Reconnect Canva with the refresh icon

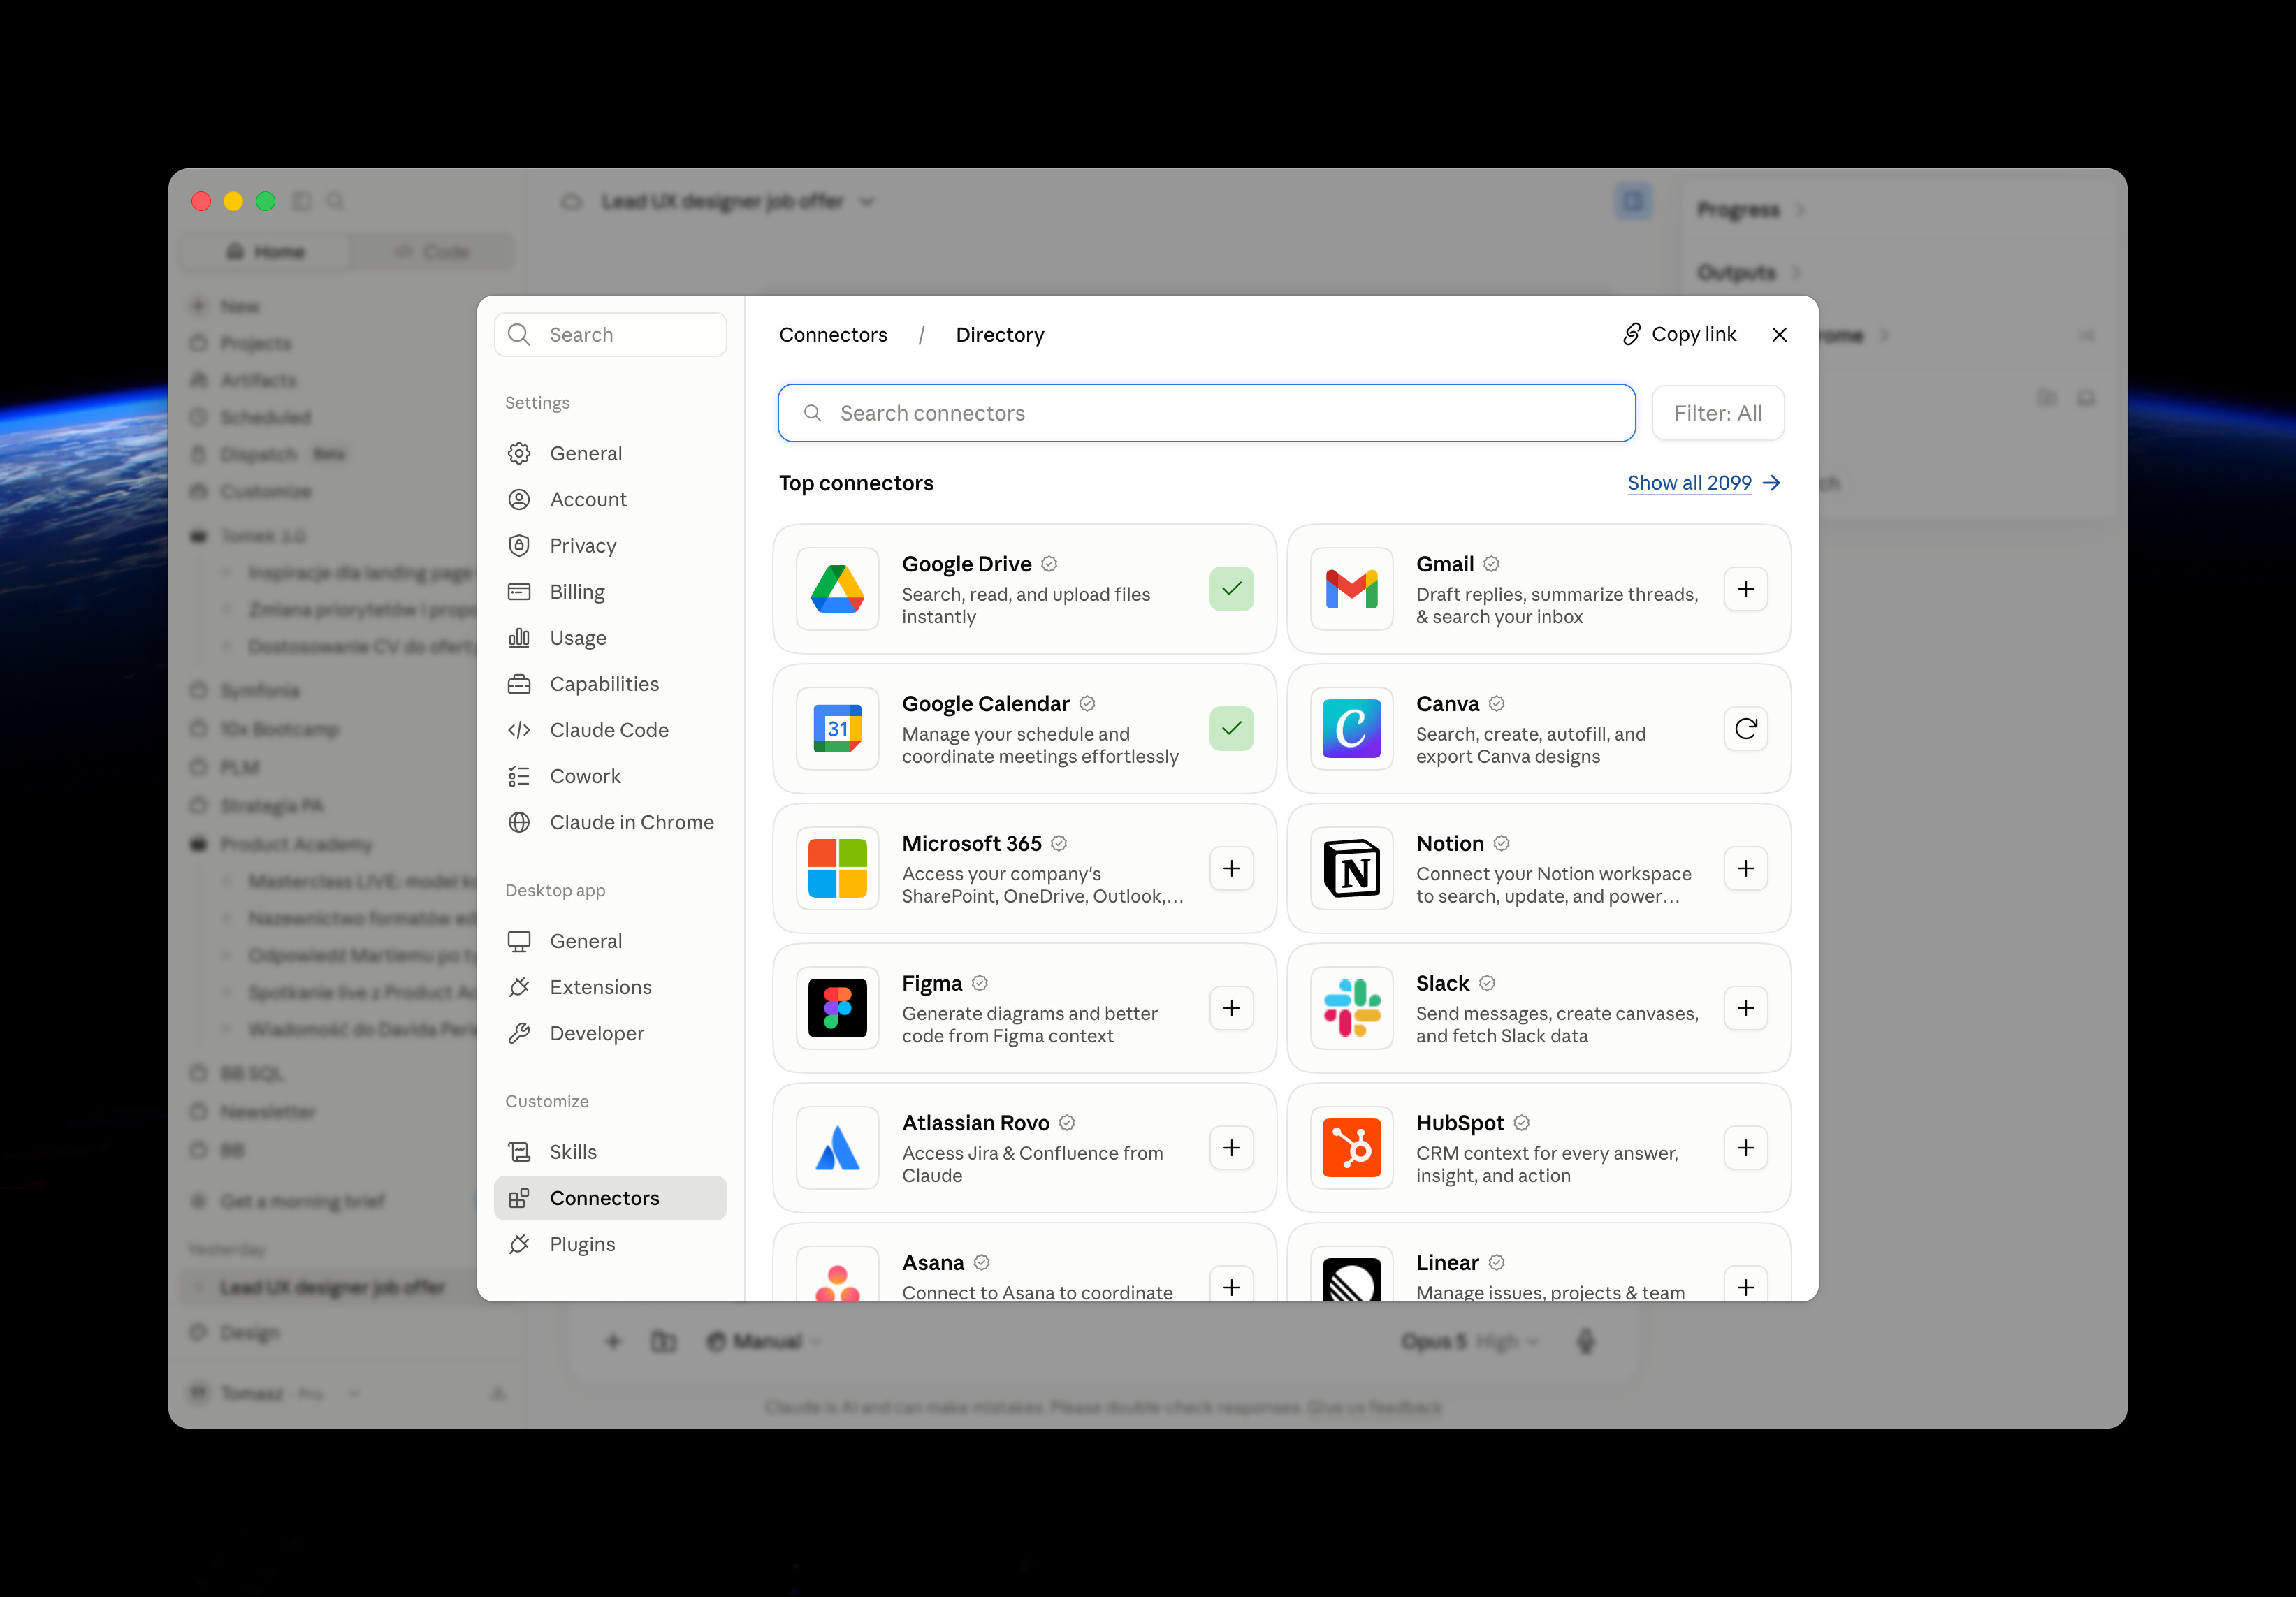pyautogui.click(x=1746, y=729)
